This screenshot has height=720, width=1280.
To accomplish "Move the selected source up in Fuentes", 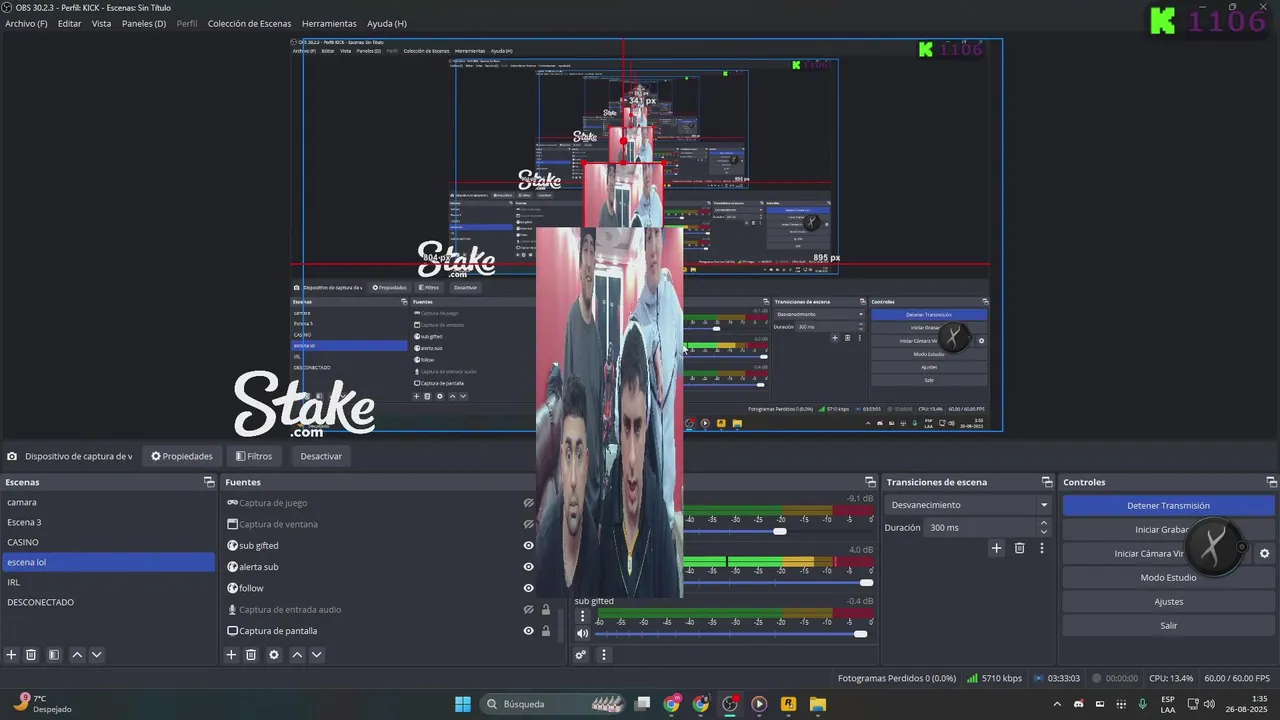I will pyautogui.click(x=297, y=655).
